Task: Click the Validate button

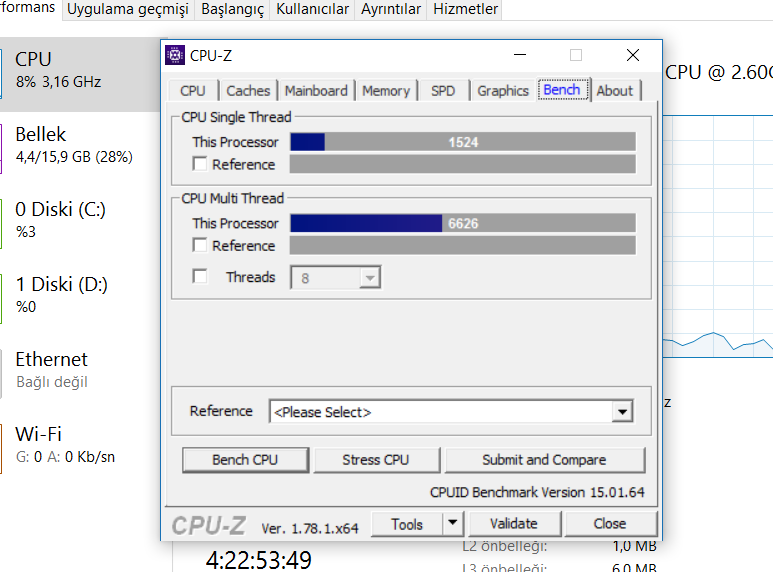Action: click(514, 524)
